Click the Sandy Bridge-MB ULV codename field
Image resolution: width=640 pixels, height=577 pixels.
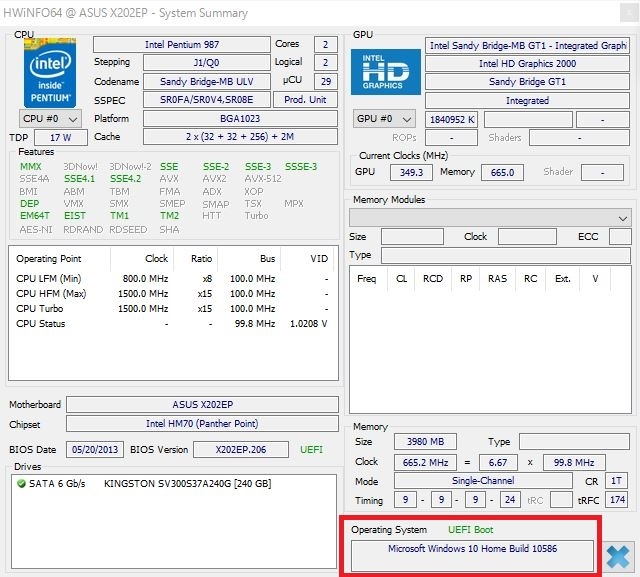click(207, 82)
